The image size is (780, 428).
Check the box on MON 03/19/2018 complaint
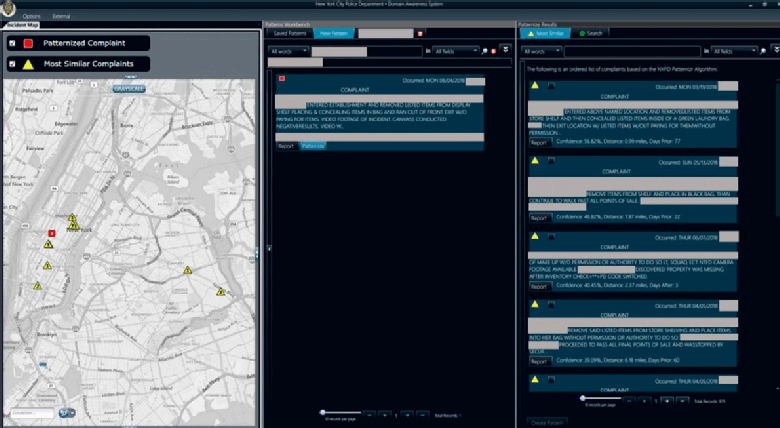point(551,86)
